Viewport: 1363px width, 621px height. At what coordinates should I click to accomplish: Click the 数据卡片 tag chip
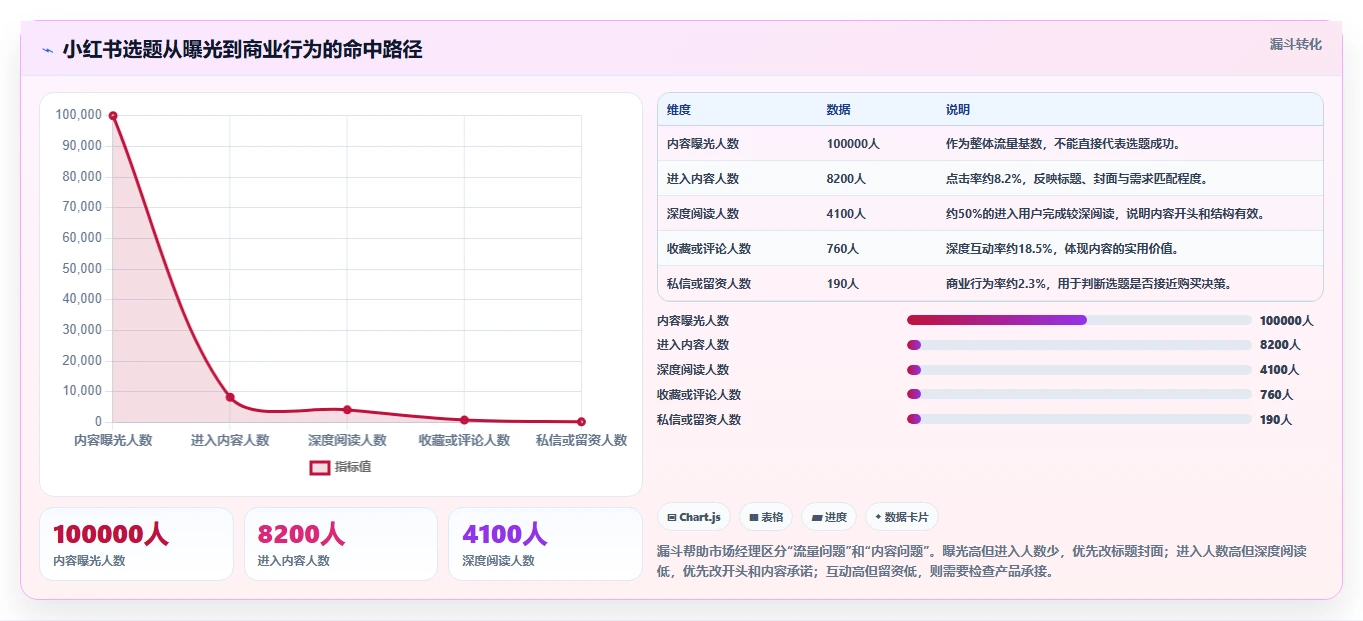tap(902, 517)
